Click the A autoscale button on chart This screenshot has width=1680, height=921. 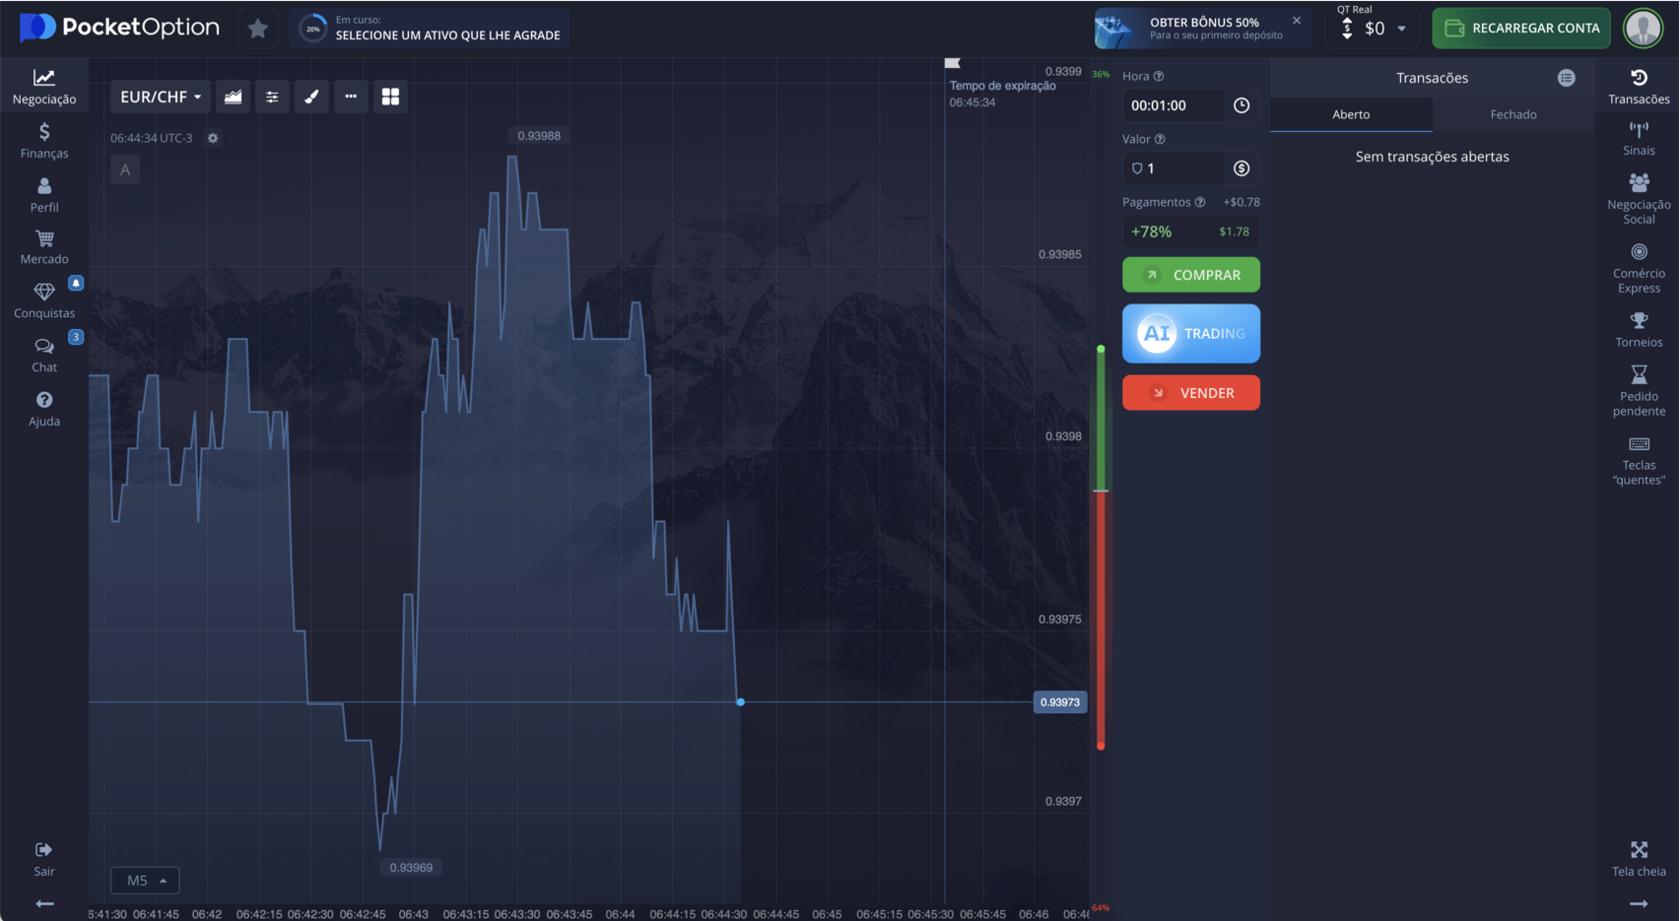pyautogui.click(x=125, y=170)
